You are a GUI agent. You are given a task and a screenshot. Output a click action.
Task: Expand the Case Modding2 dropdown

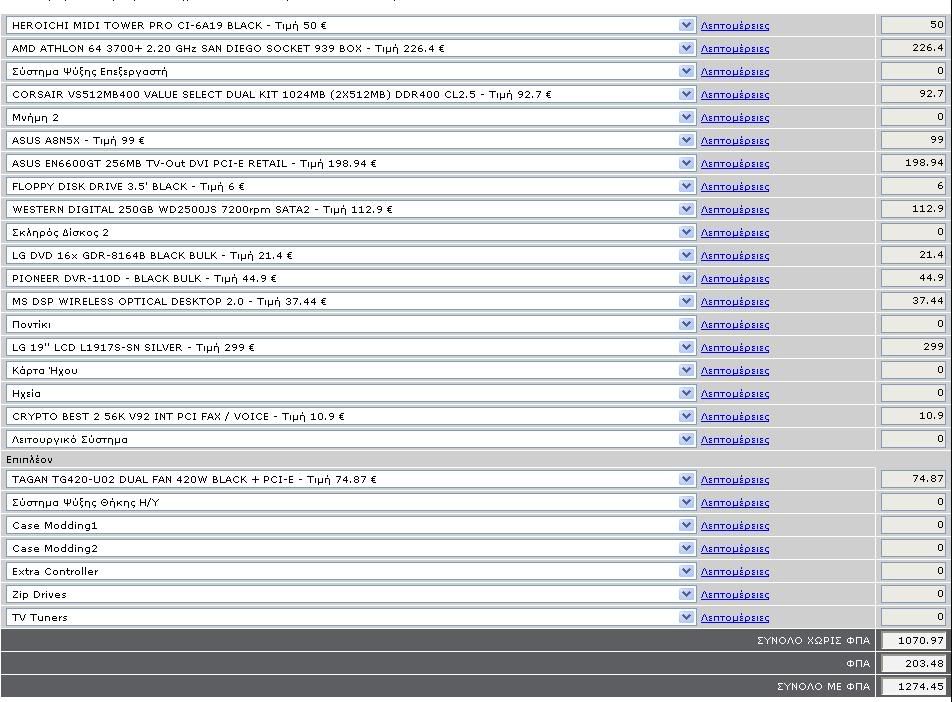pyautogui.click(x=350, y=549)
